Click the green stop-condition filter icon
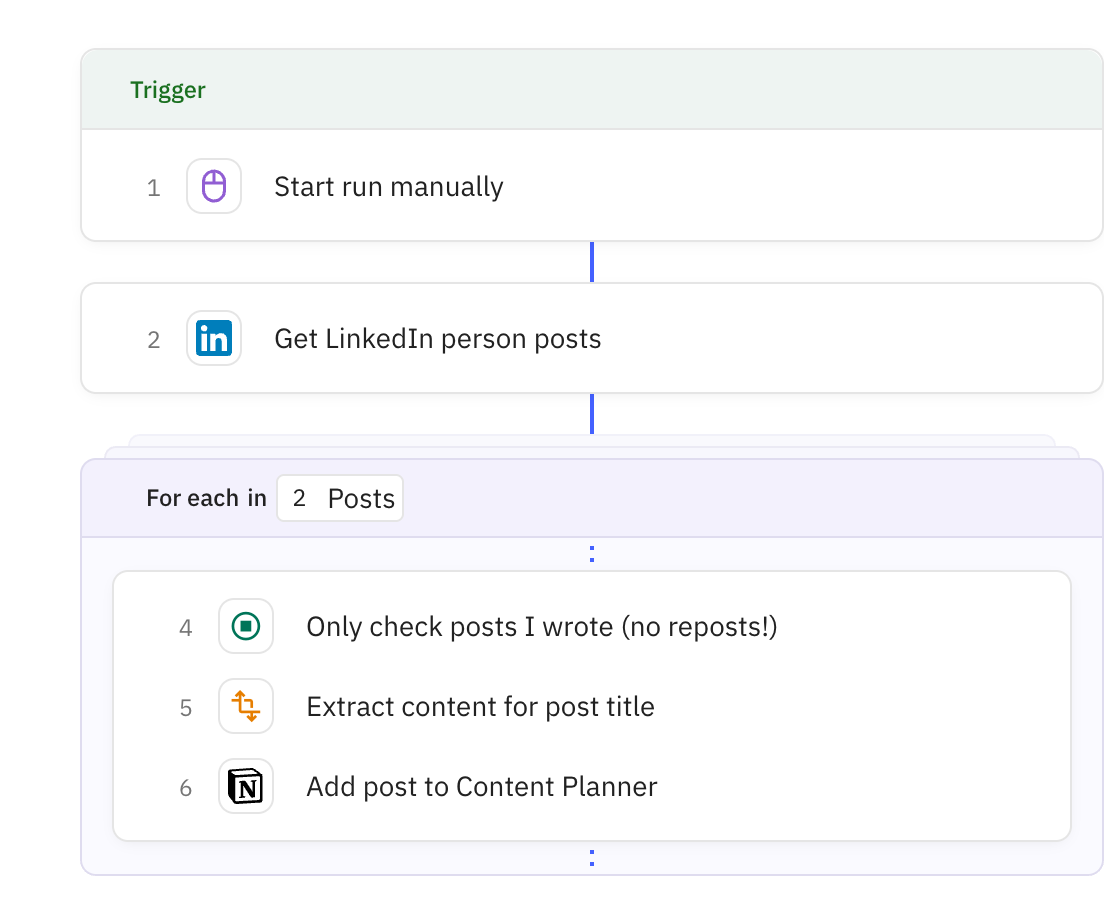This screenshot has width=1104, height=924. (x=246, y=626)
